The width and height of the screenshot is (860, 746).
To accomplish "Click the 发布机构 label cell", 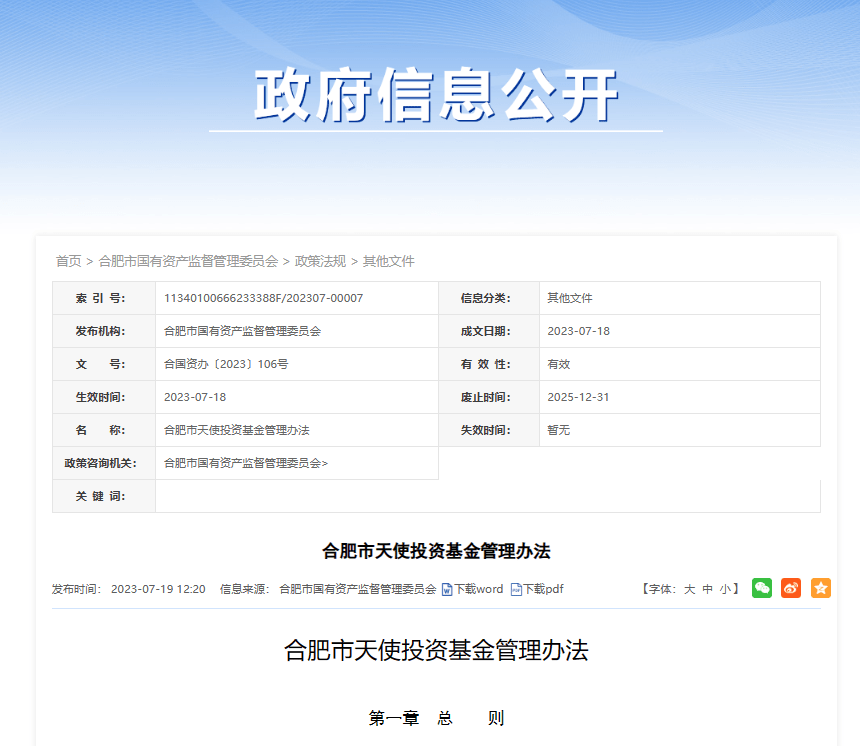I will [104, 331].
